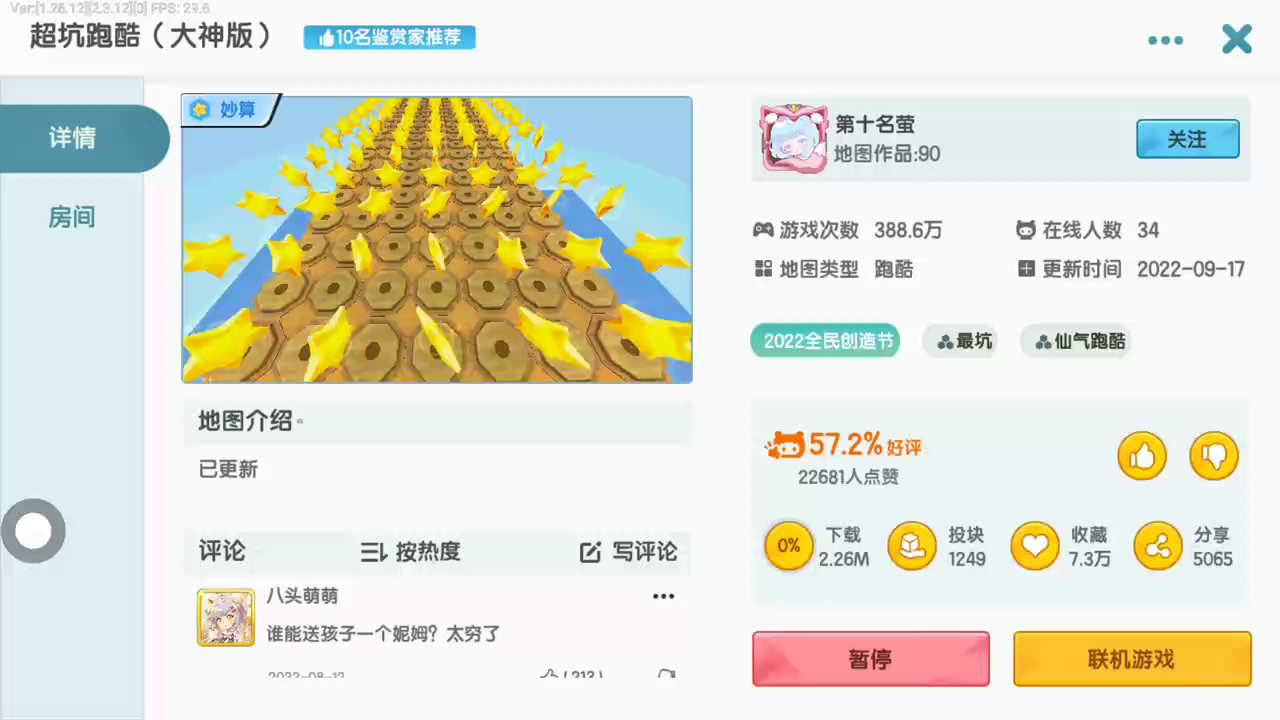Click the download progress 0% icon
The image size is (1280, 720).
tap(788, 546)
